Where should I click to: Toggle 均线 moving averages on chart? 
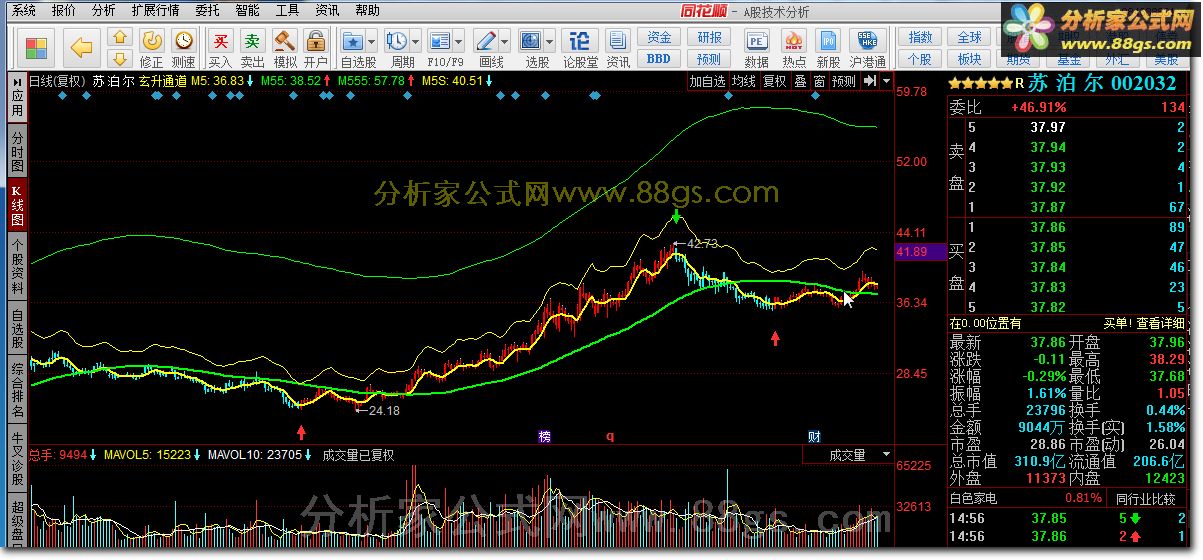click(743, 81)
